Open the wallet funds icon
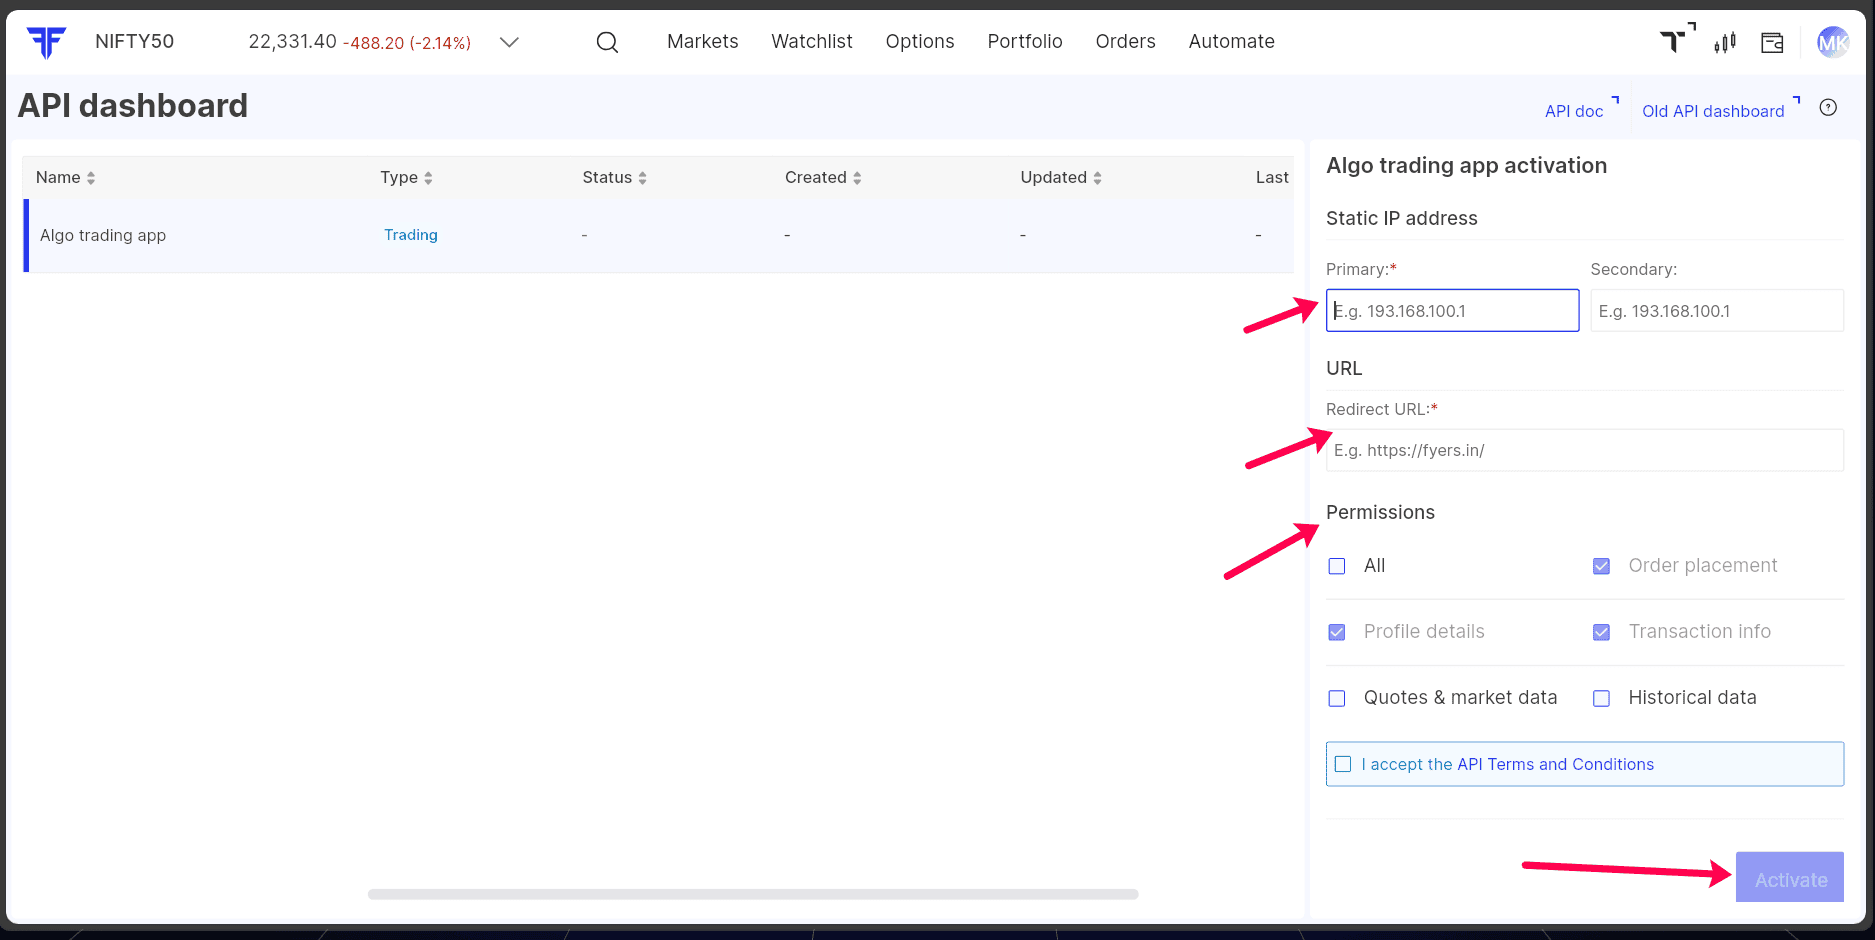 click(x=1772, y=42)
